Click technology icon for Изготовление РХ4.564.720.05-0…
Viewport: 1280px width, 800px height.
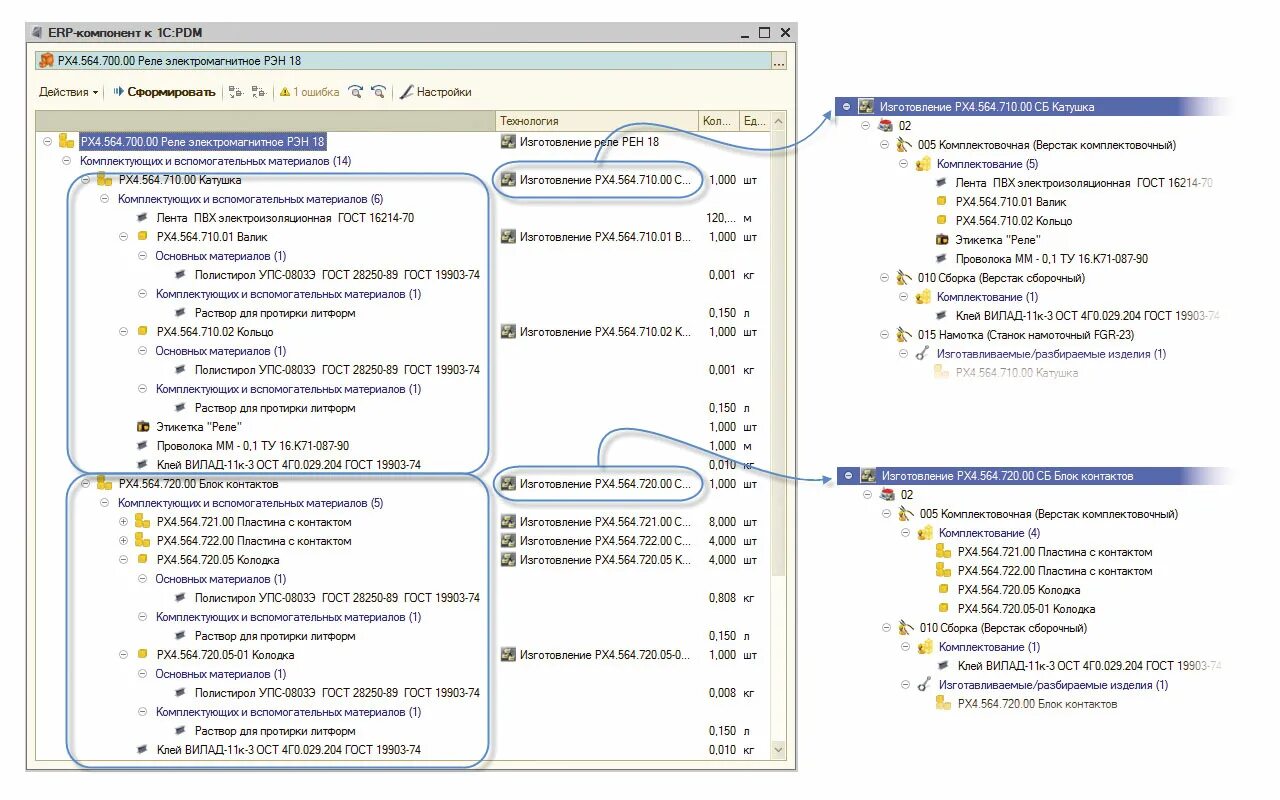(x=508, y=655)
